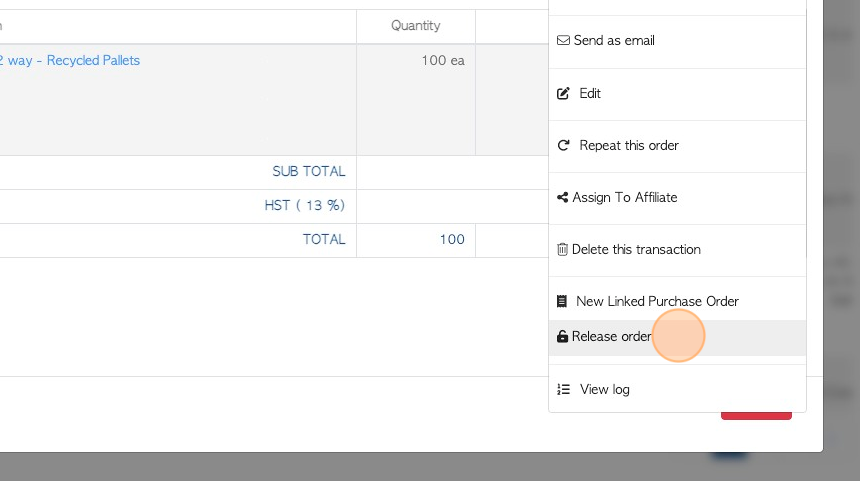The height and width of the screenshot is (481, 860).
Task: Click the numbered list View log icon
Action: point(563,389)
